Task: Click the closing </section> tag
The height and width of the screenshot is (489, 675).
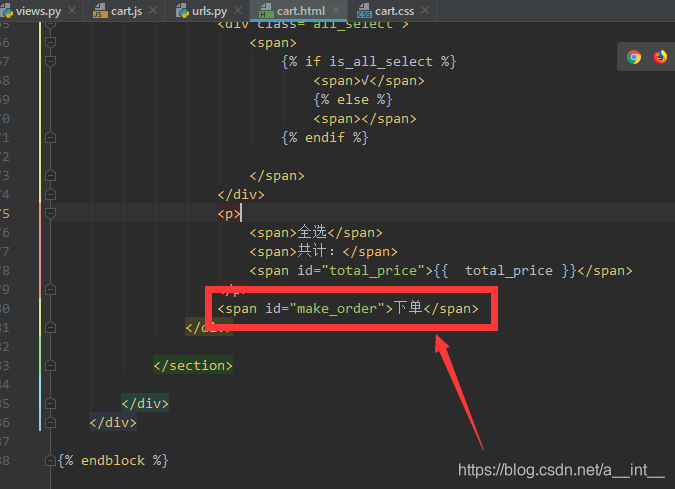Action: [193, 365]
